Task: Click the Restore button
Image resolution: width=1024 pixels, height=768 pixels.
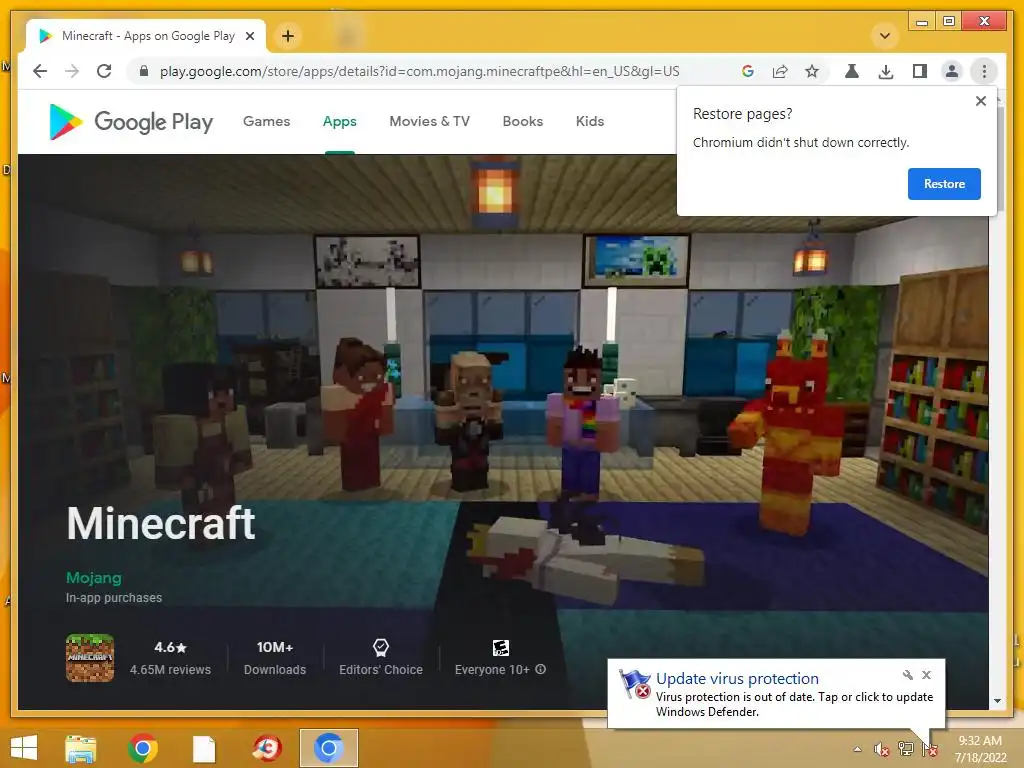Action: tap(944, 184)
